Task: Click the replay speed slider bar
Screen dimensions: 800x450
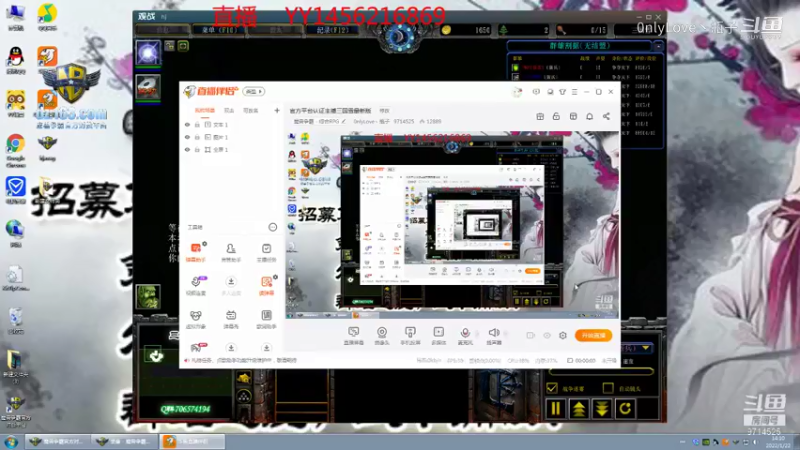Action: [x=601, y=372]
